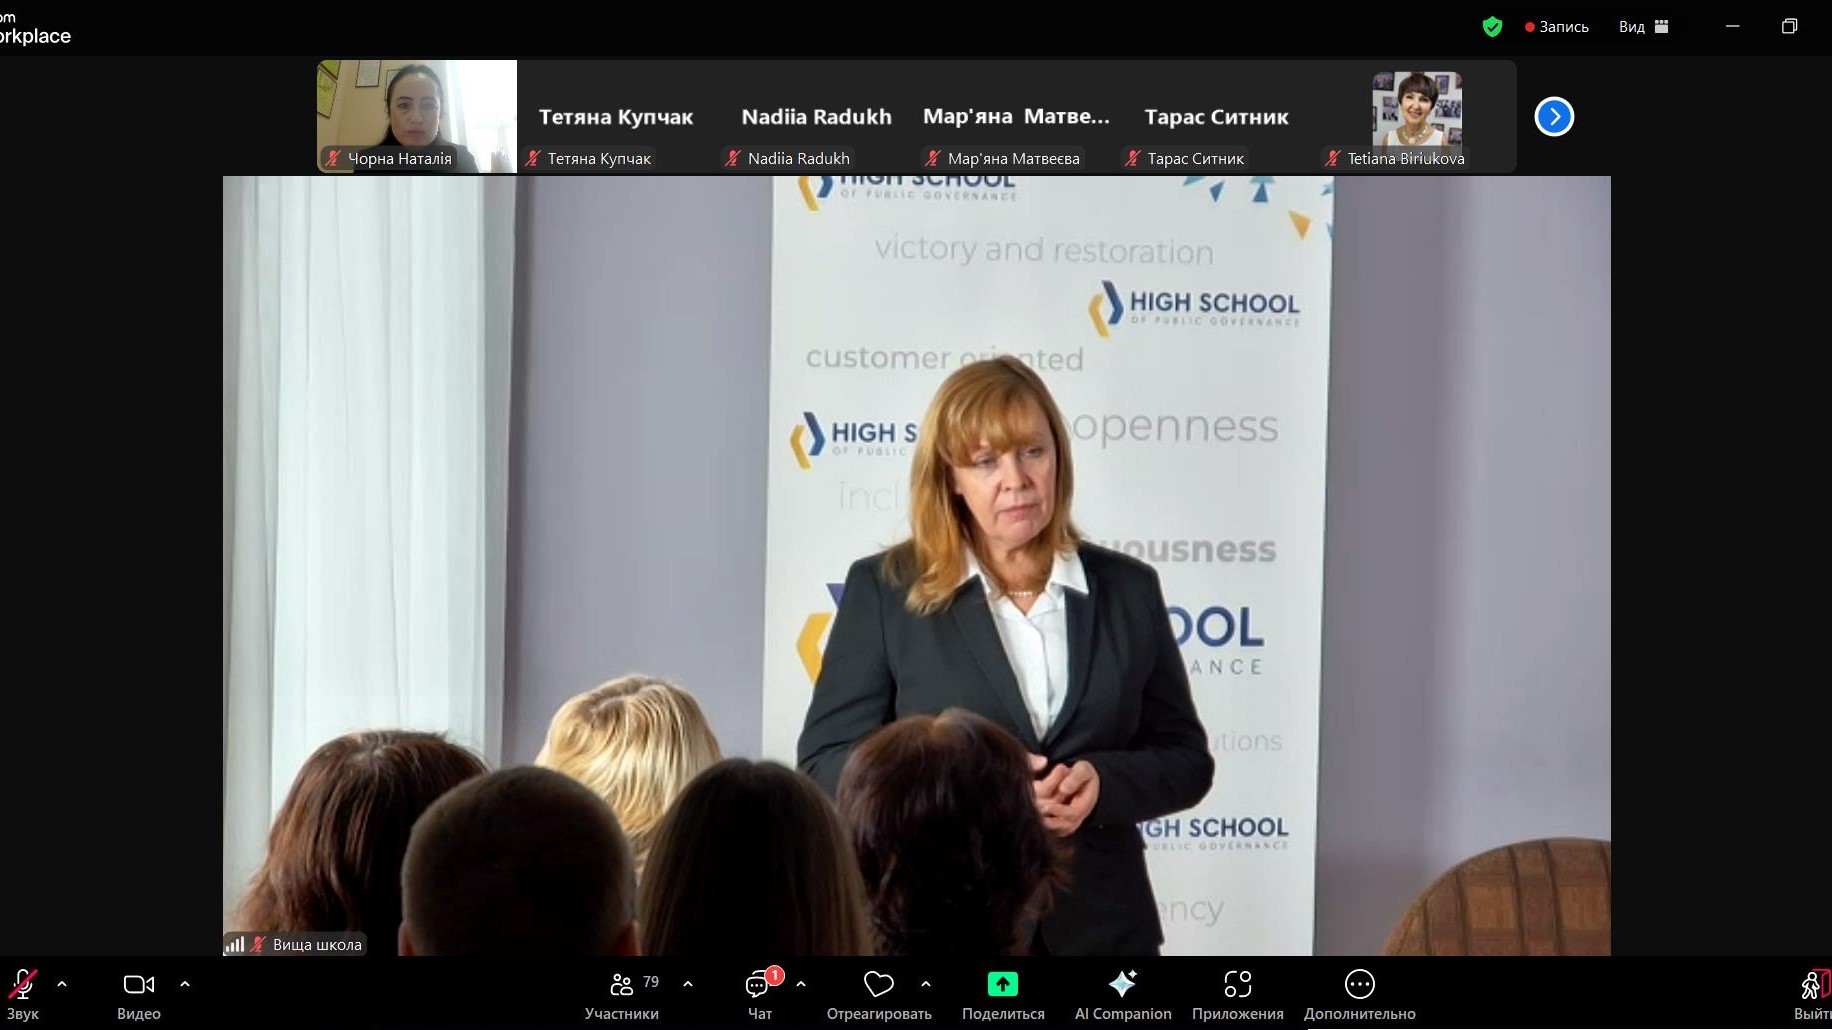Image resolution: width=1832 pixels, height=1030 pixels.
Task: Select Tetiana Biriukova participant tile
Action: (x=1416, y=115)
